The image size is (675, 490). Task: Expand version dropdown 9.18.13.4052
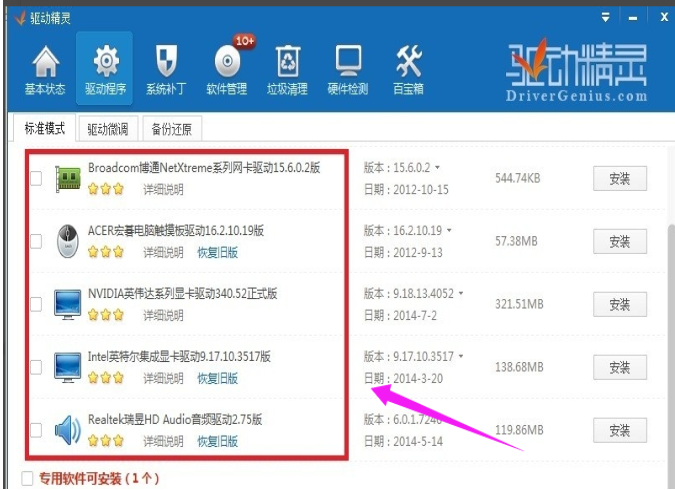click(461, 293)
